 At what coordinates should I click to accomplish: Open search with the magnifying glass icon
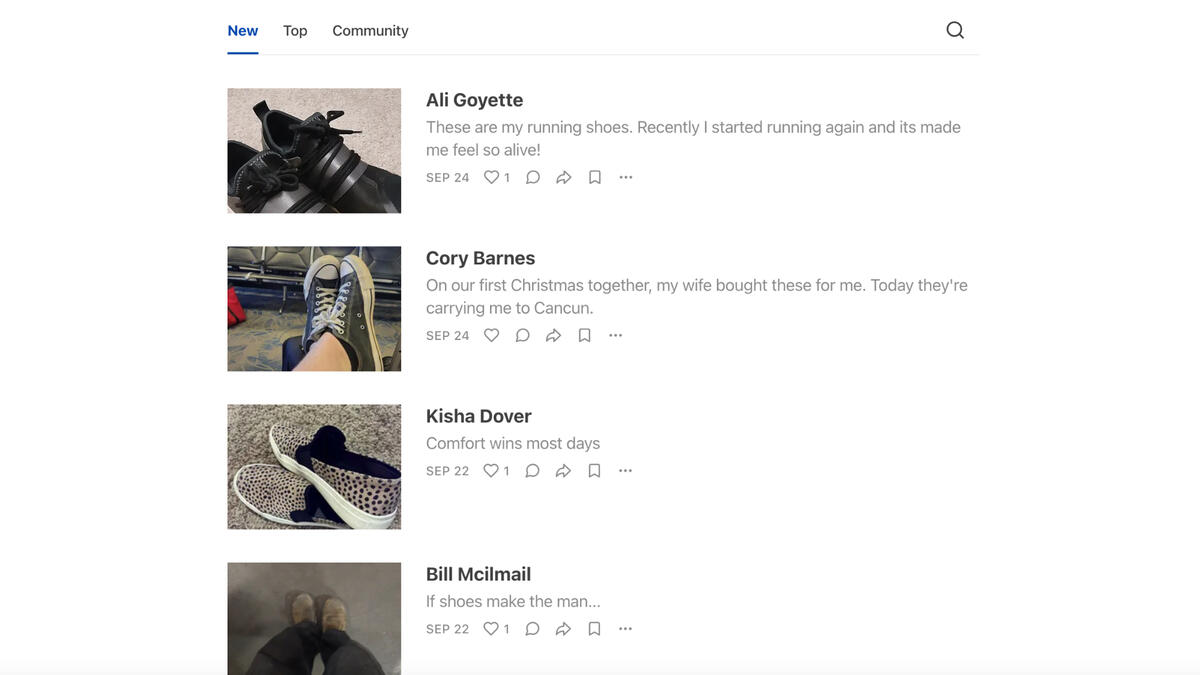(x=955, y=30)
